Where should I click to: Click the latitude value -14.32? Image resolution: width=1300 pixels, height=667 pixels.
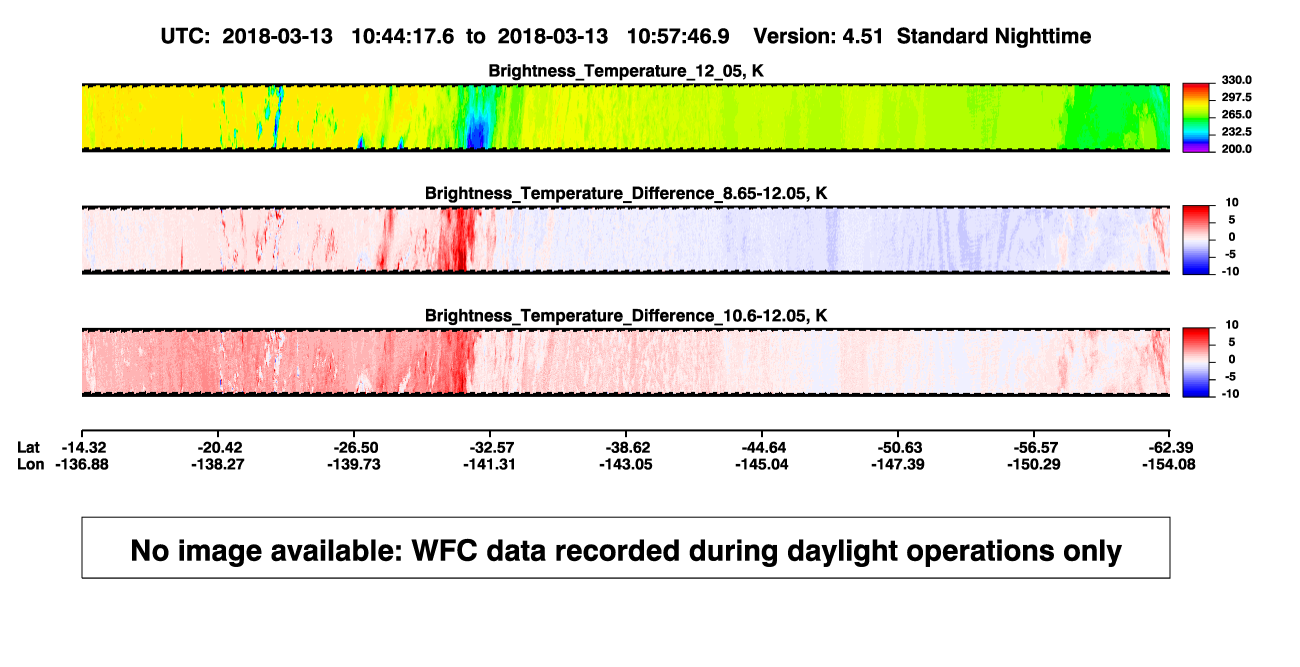click(x=85, y=447)
